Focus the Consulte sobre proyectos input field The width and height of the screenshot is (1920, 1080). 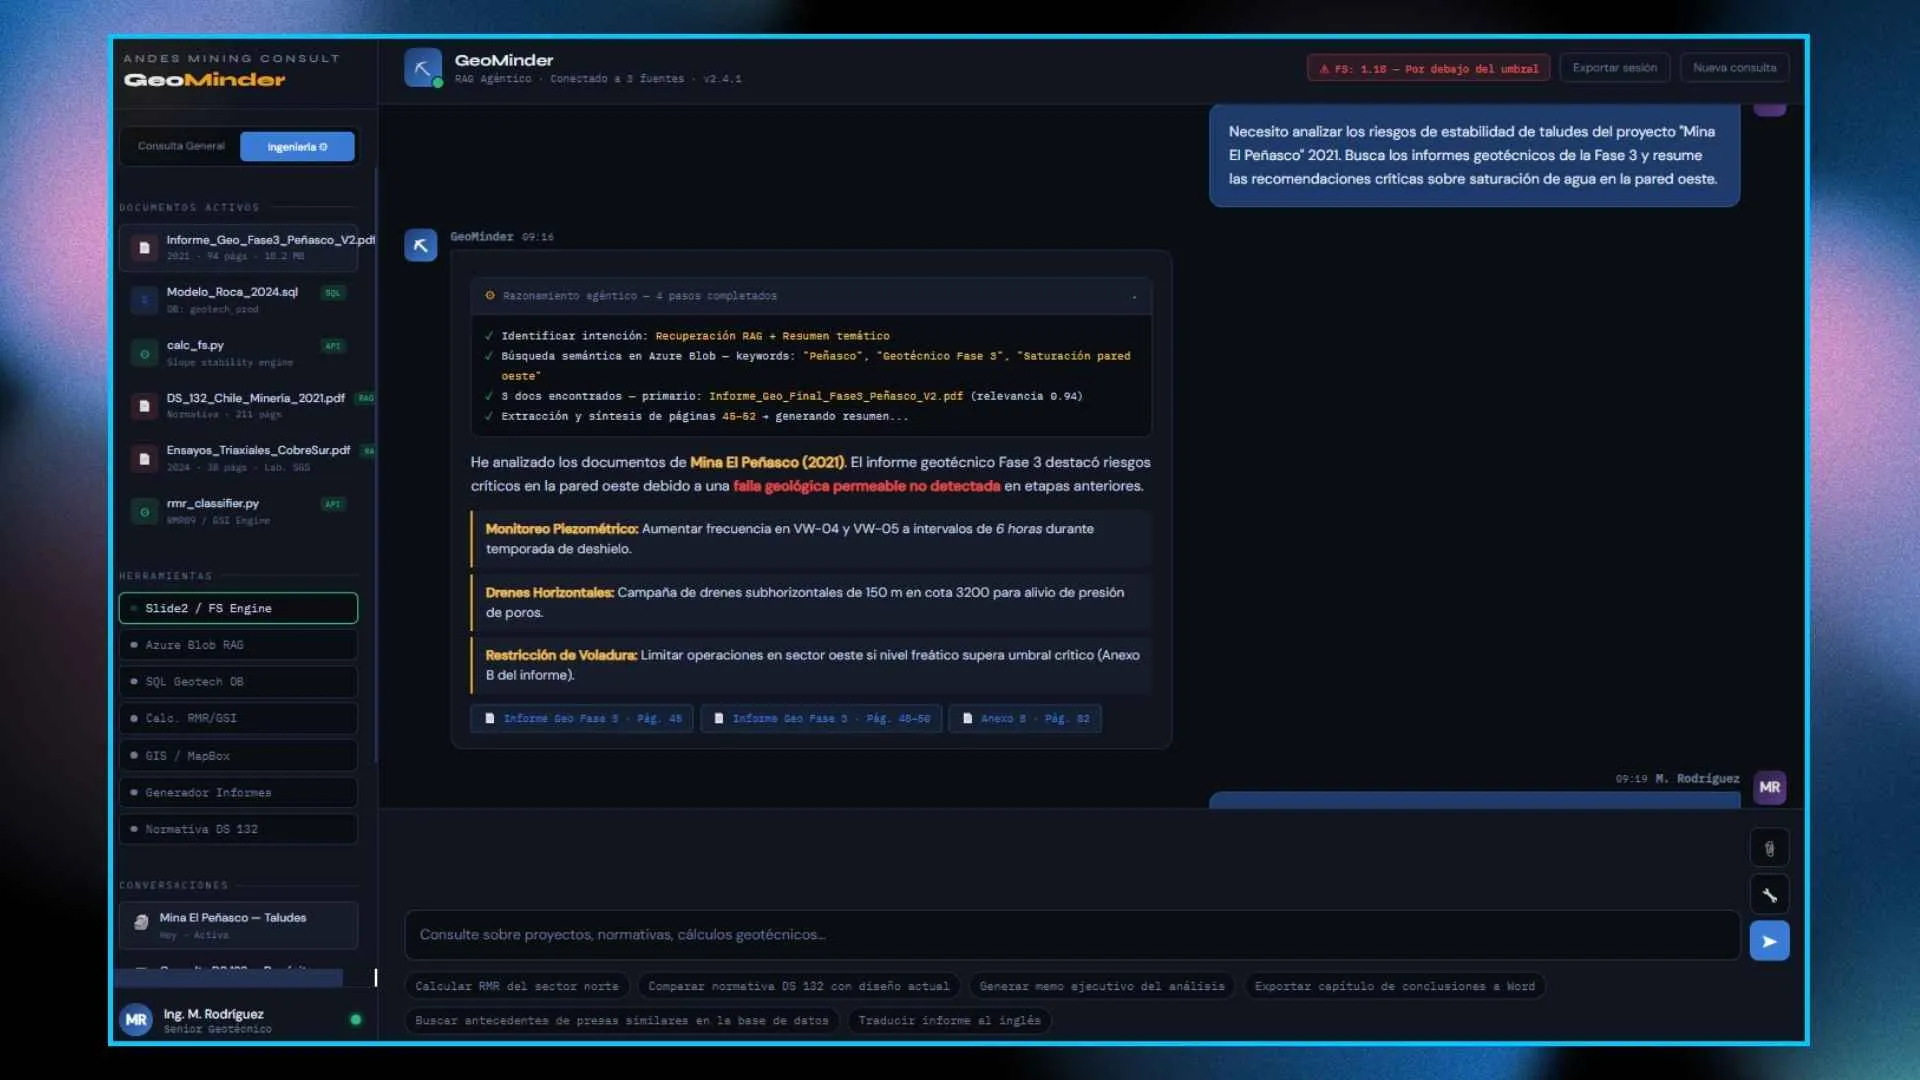(1072, 935)
